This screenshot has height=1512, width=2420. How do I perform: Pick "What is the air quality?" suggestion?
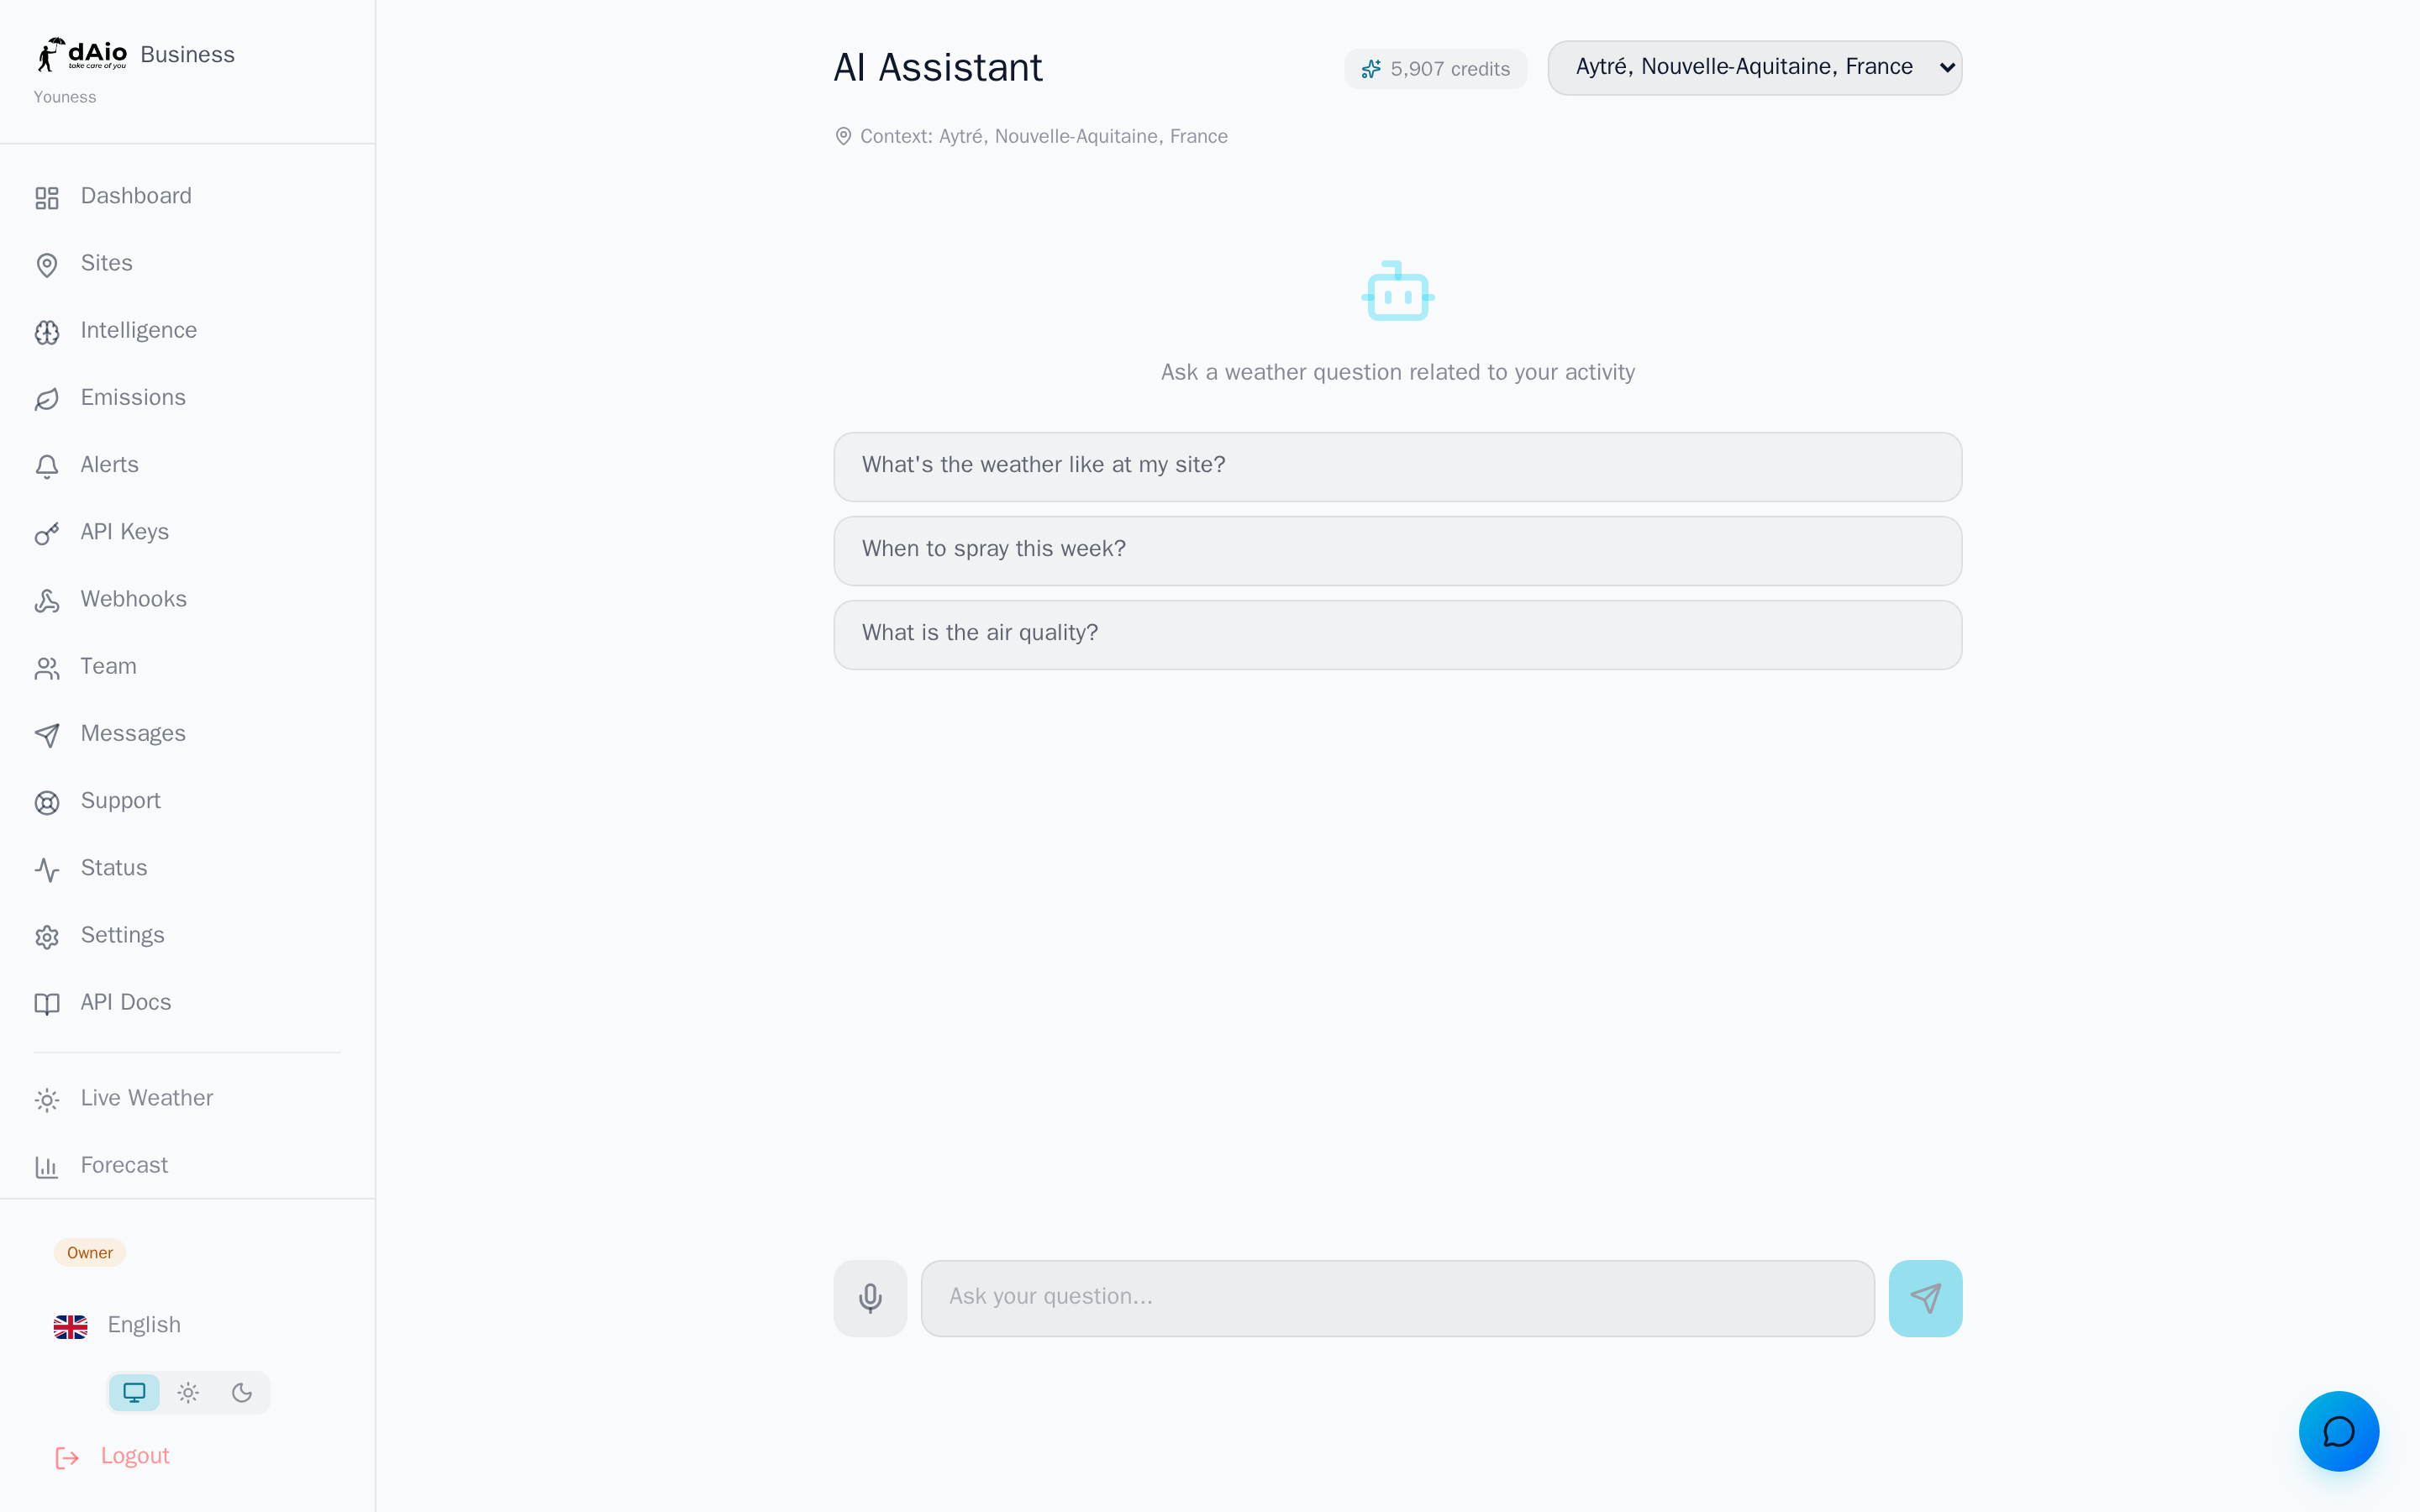(x=1397, y=634)
